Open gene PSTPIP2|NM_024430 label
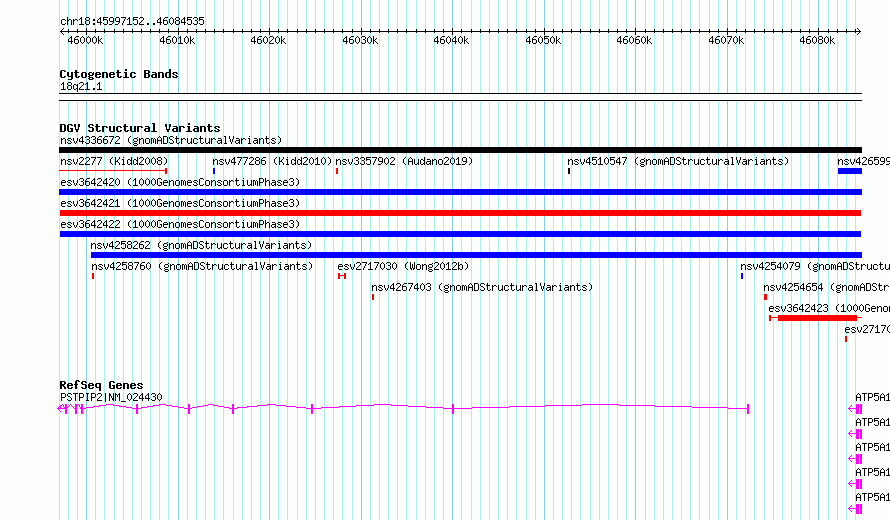 click(111, 397)
